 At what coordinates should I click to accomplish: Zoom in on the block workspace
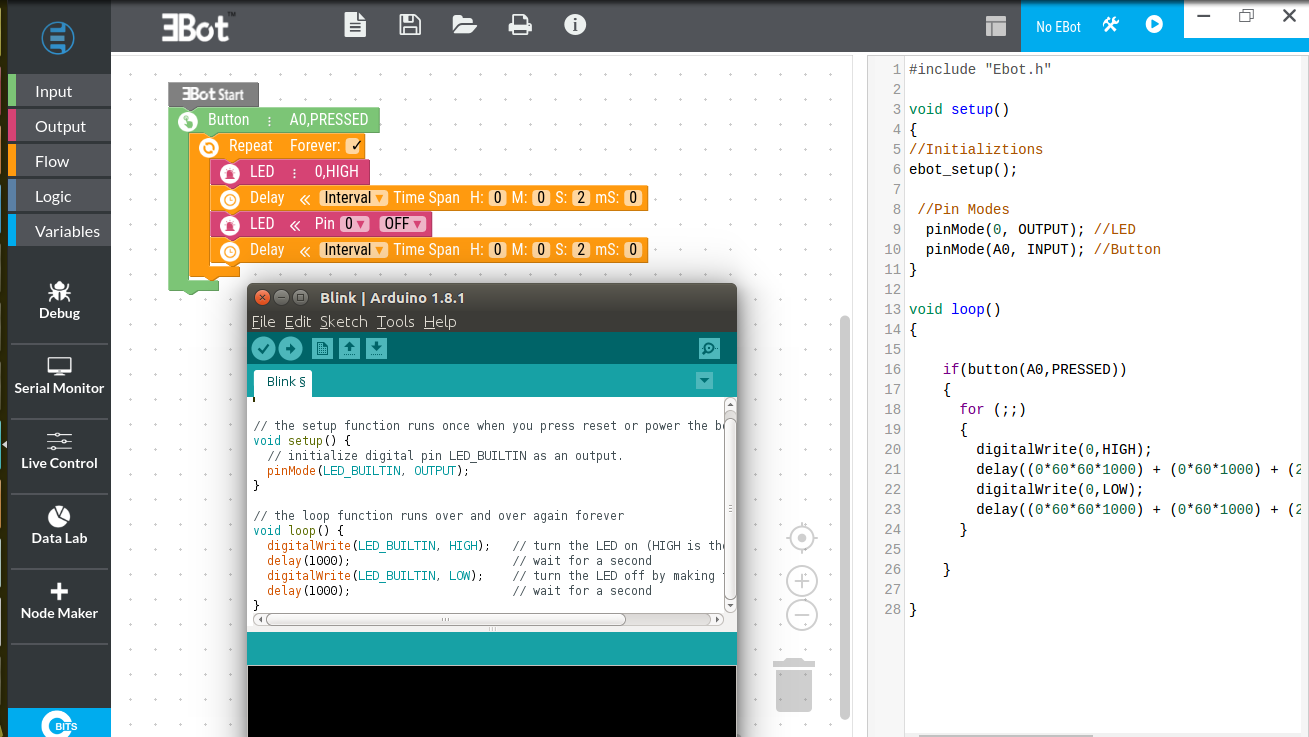click(802, 581)
